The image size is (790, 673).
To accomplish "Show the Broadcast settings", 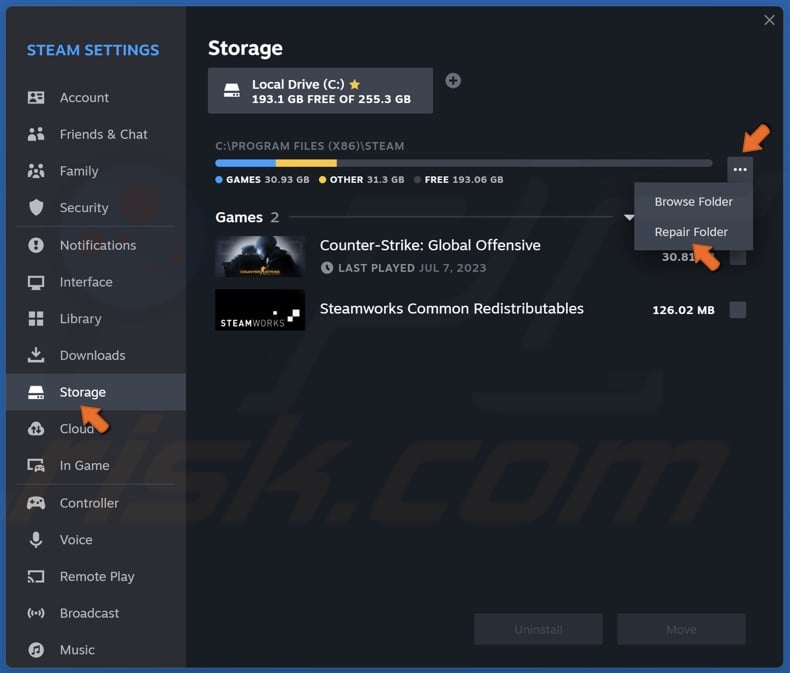I will pyautogui.click(x=96, y=613).
